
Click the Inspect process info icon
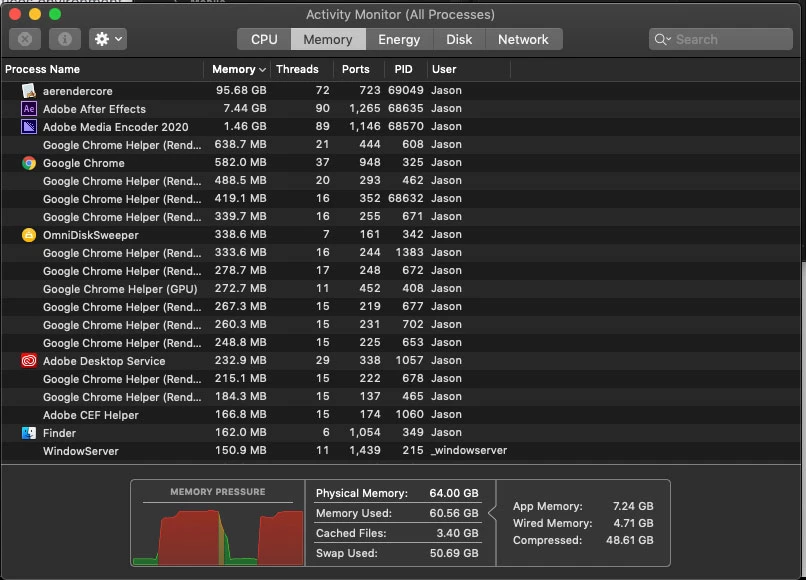(65, 39)
